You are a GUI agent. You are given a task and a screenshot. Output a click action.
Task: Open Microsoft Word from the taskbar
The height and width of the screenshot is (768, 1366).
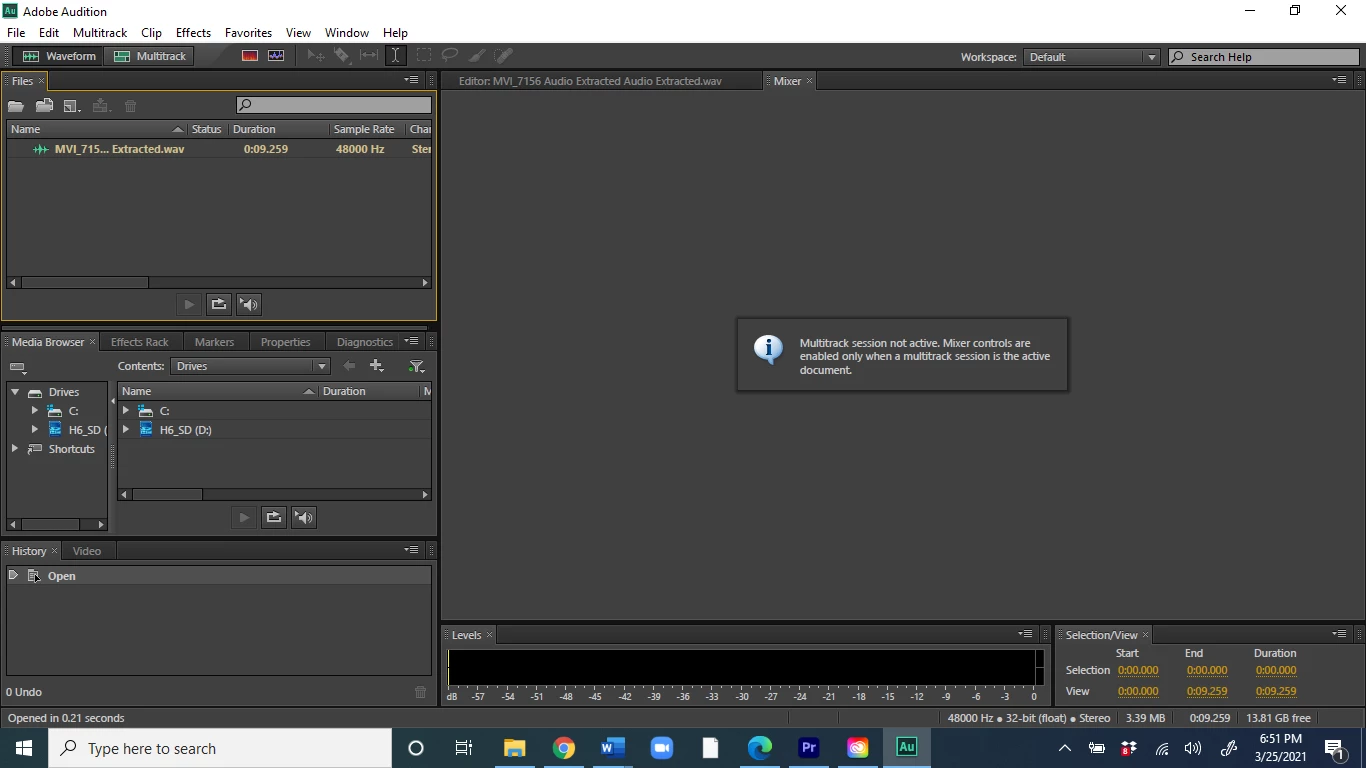pos(613,748)
